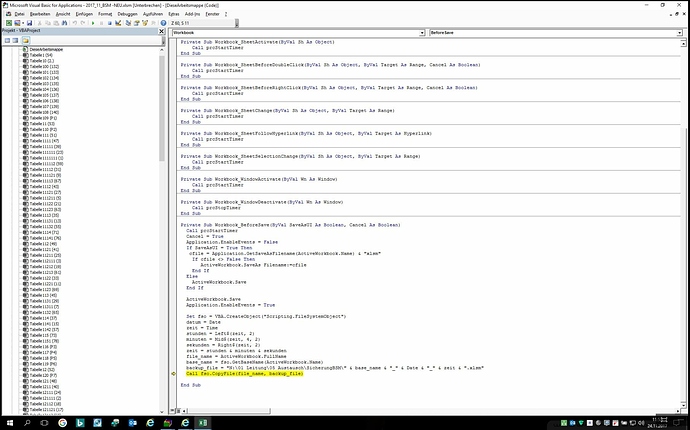Click the yellow execution arrow in margin
The height and width of the screenshot is (430, 690).
click(173, 373)
